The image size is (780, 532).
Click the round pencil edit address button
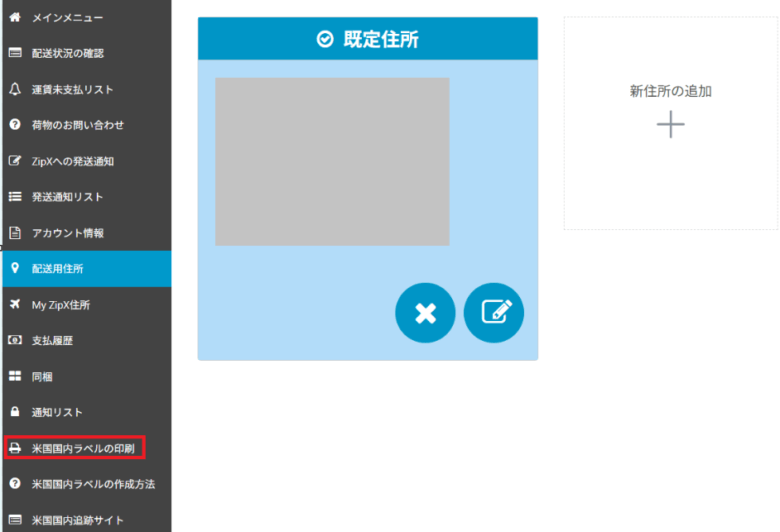click(494, 313)
